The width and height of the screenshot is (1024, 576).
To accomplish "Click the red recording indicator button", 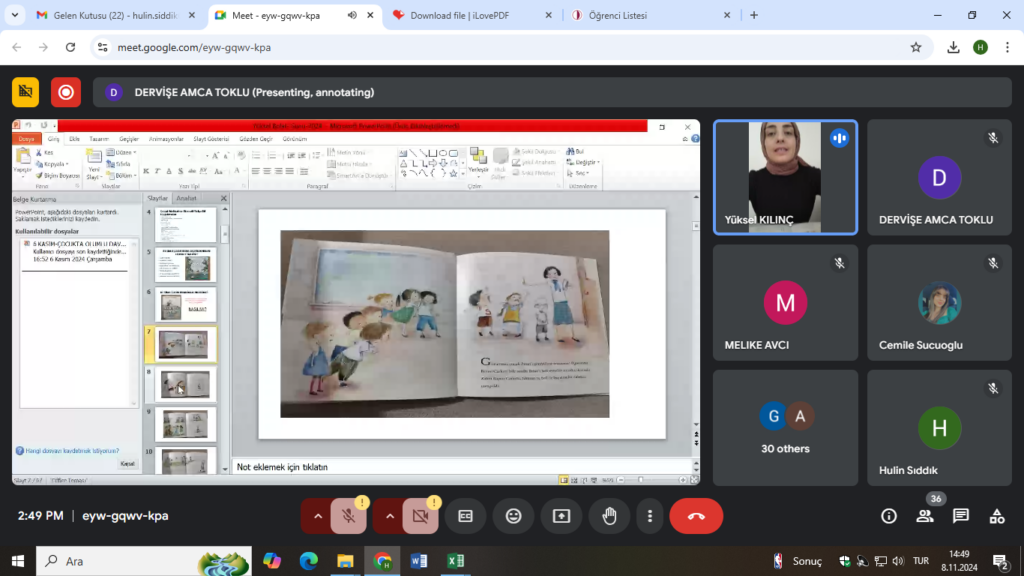I will 66,92.
